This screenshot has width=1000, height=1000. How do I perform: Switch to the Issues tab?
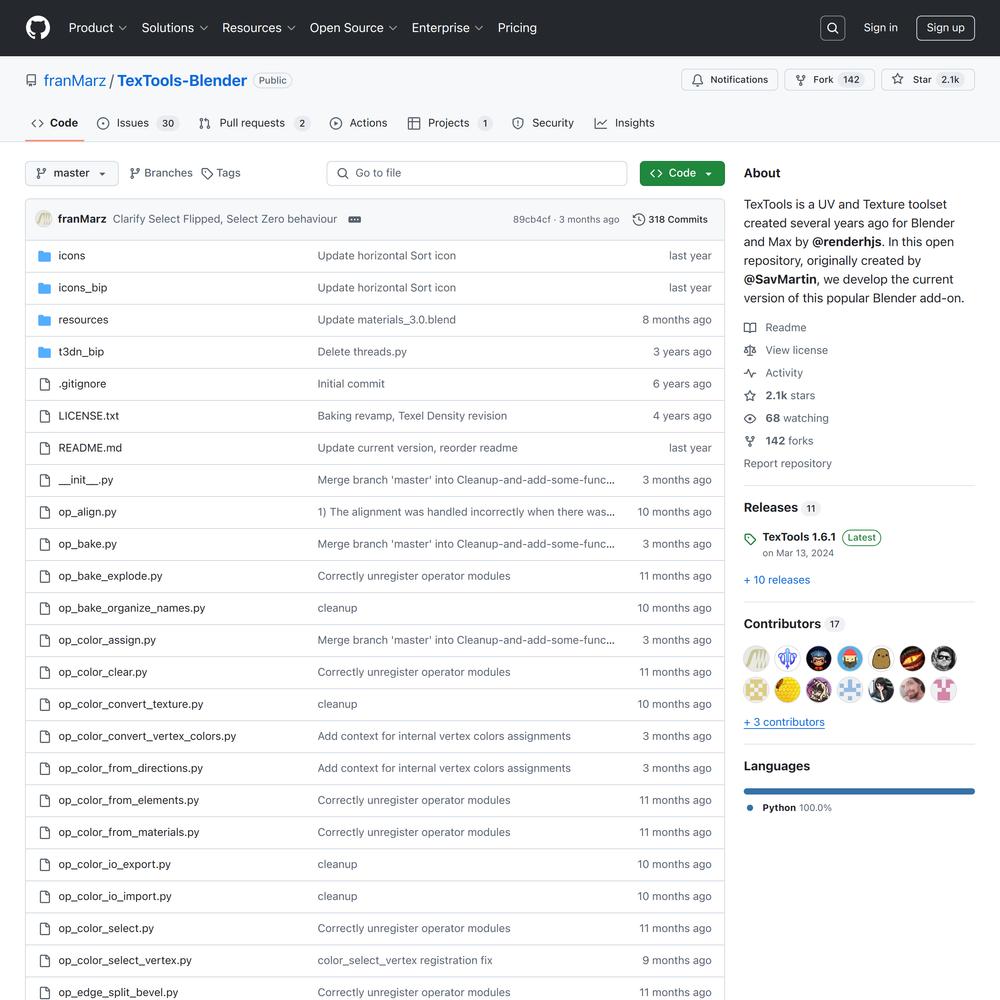pos(138,123)
